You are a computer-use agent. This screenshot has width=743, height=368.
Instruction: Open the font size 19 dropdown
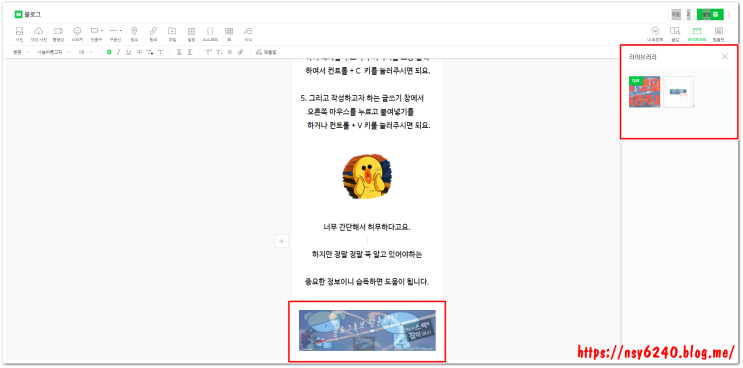85,52
